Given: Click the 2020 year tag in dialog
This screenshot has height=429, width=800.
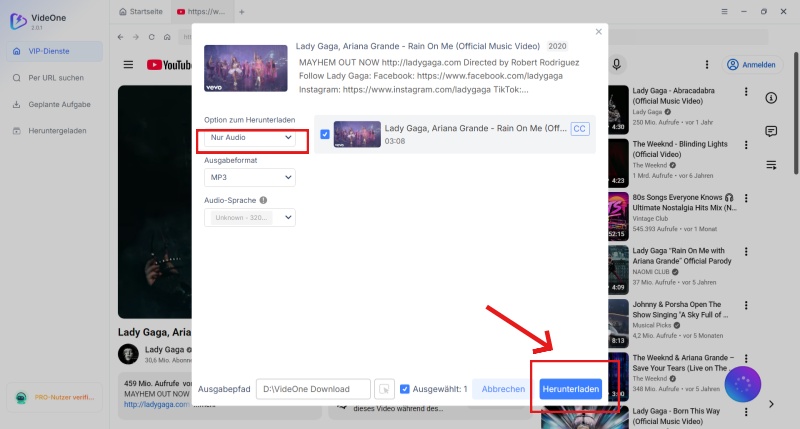Looking at the screenshot, I should (x=557, y=46).
